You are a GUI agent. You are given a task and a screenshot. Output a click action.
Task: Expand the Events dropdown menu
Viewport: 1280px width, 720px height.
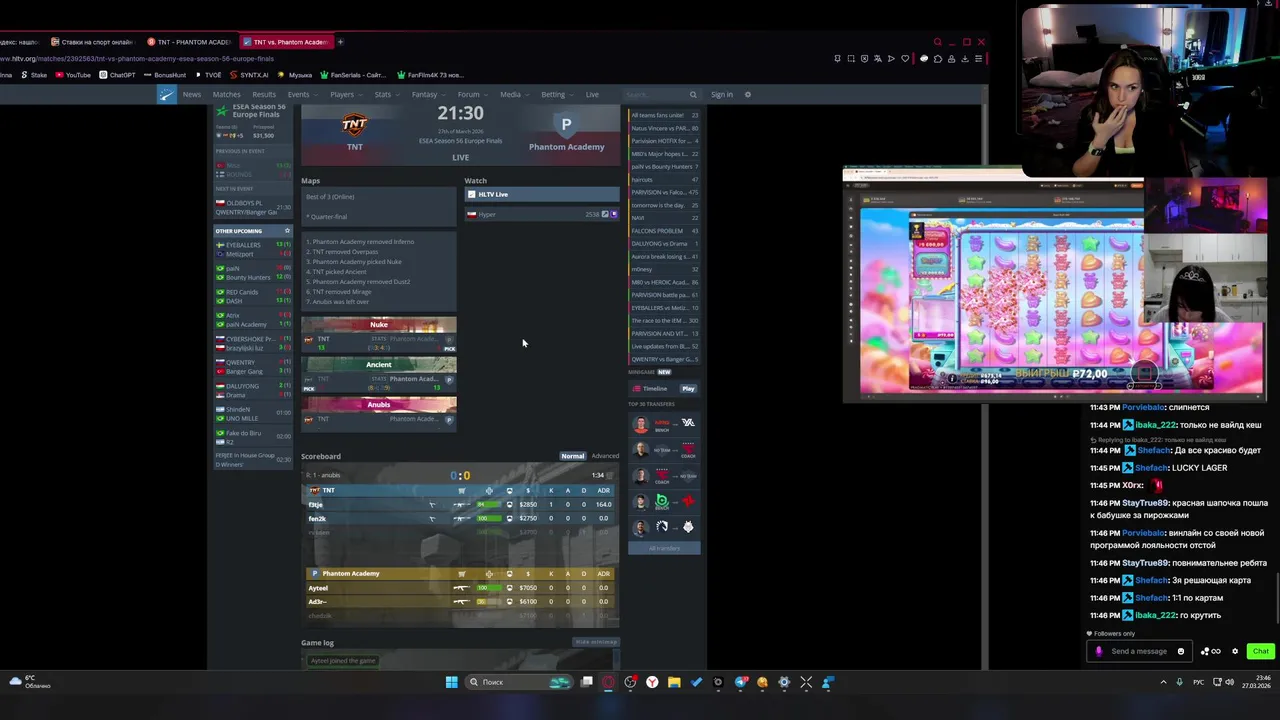pyautogui.click(x=301, y=94)
